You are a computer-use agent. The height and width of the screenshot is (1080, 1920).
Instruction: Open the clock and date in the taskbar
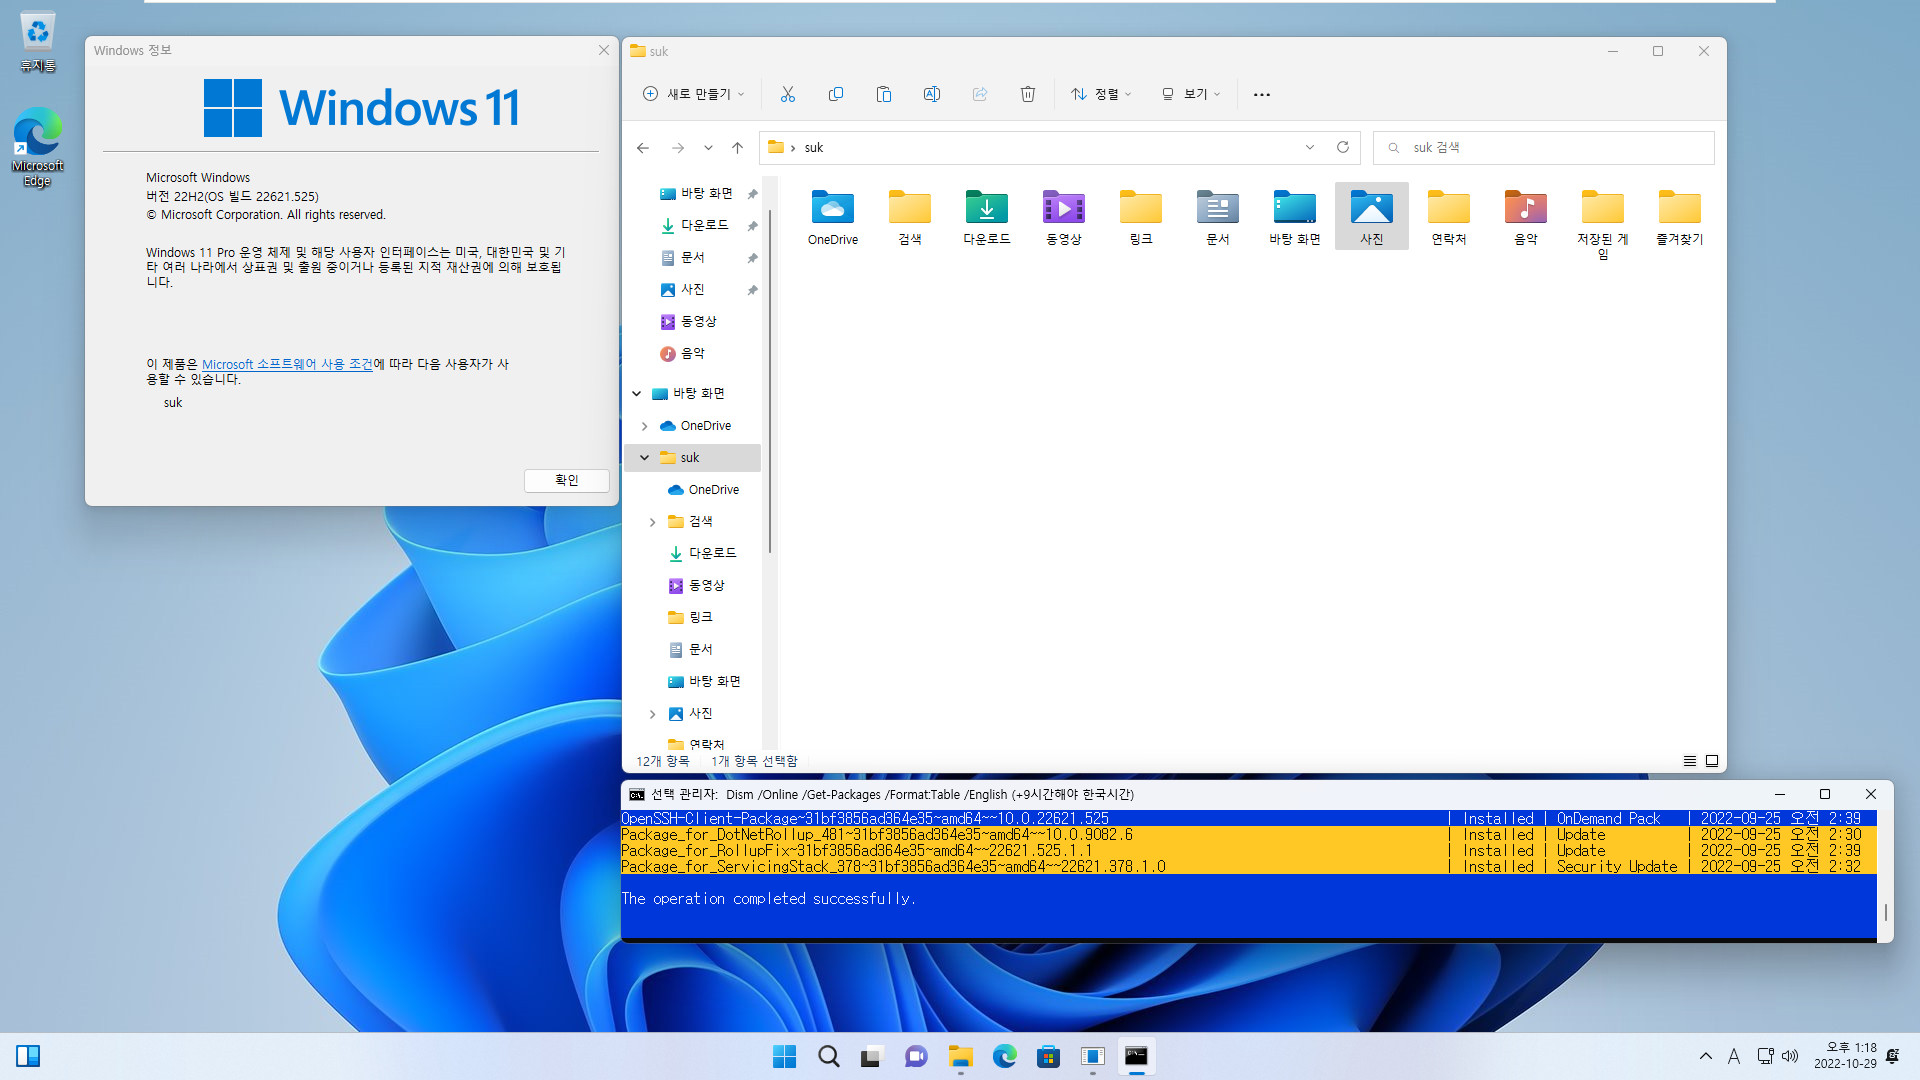1846,1056
